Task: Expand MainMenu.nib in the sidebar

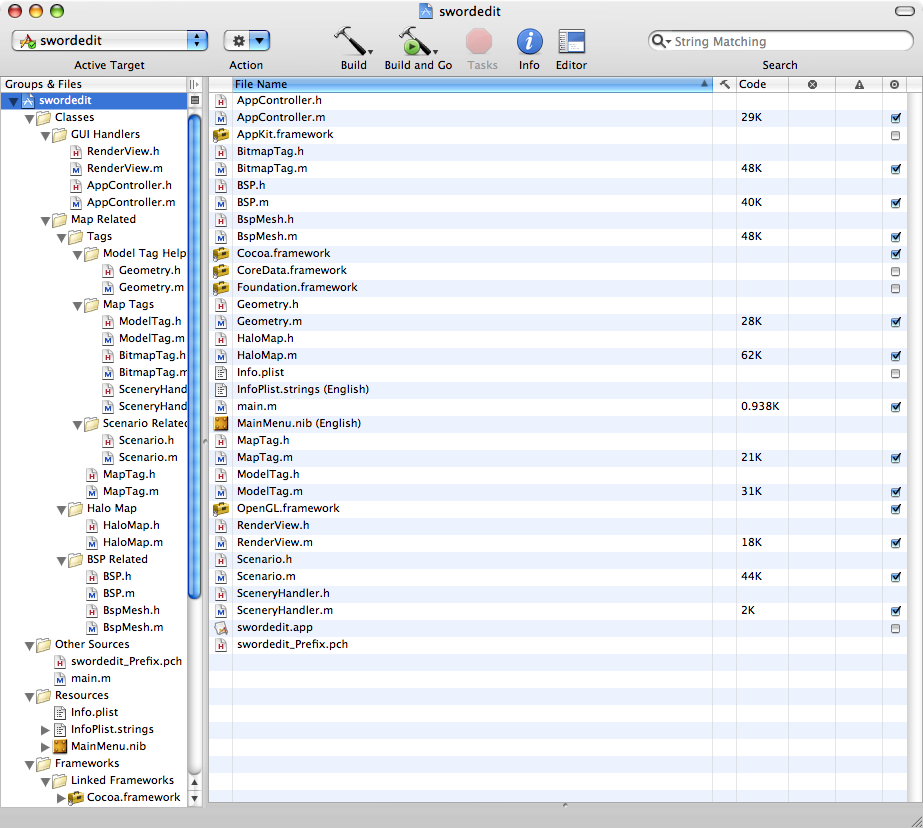Action: 45,747
